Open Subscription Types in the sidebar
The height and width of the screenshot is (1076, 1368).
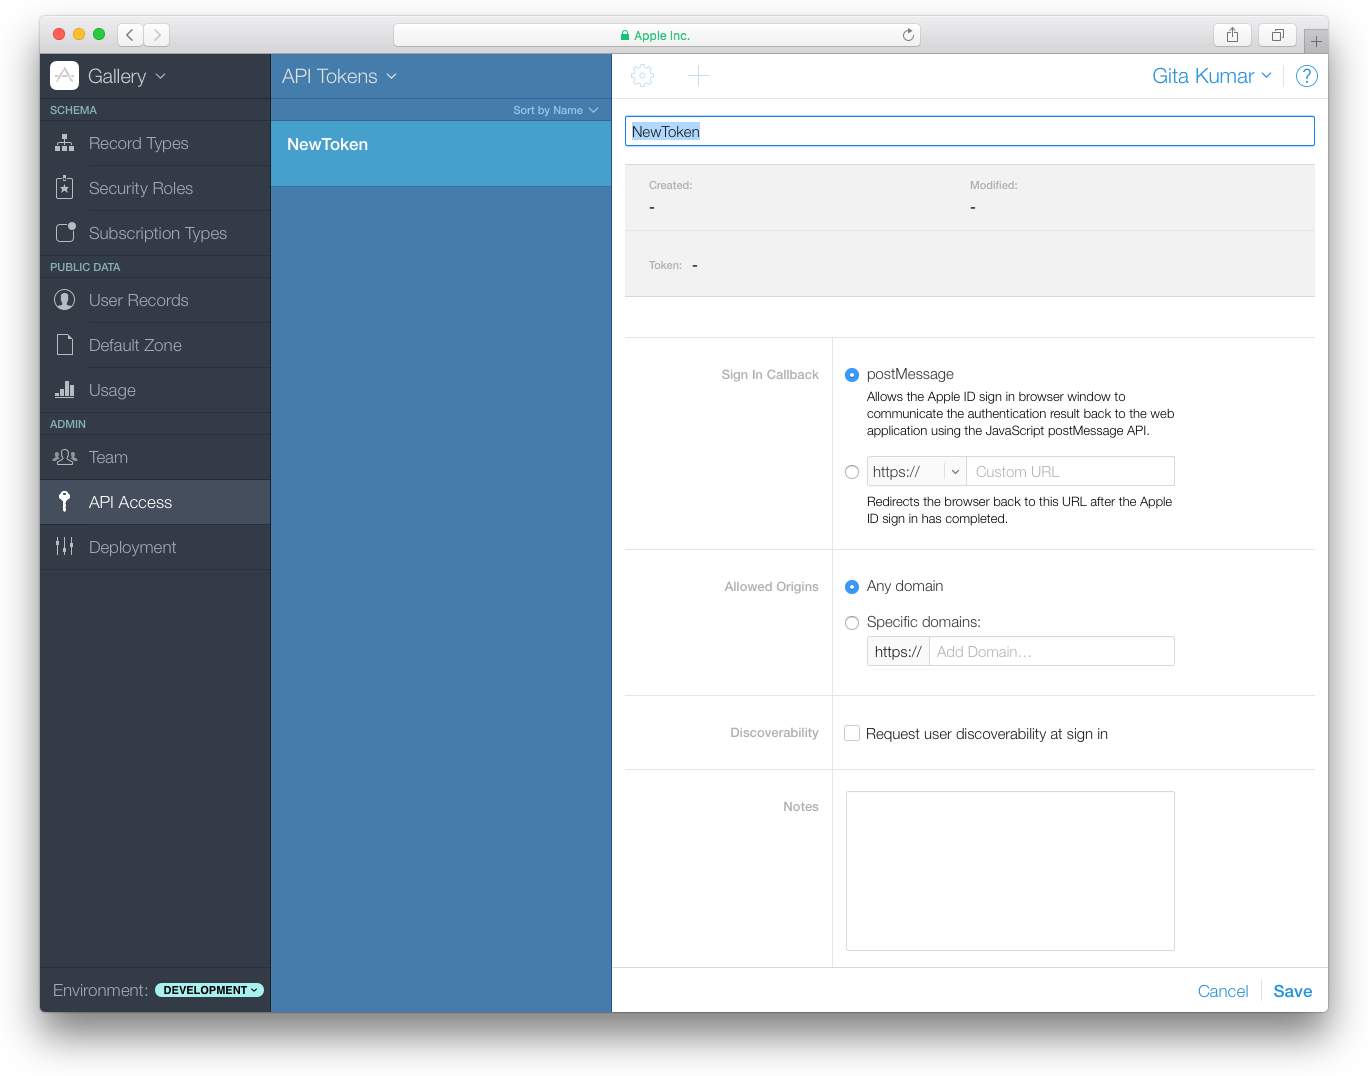coord(157,233)
